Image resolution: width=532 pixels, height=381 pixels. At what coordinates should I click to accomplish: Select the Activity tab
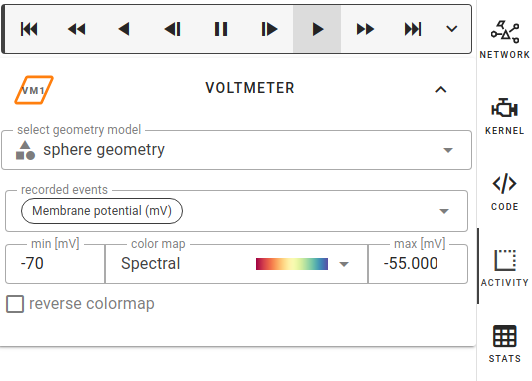pos(505,267)
